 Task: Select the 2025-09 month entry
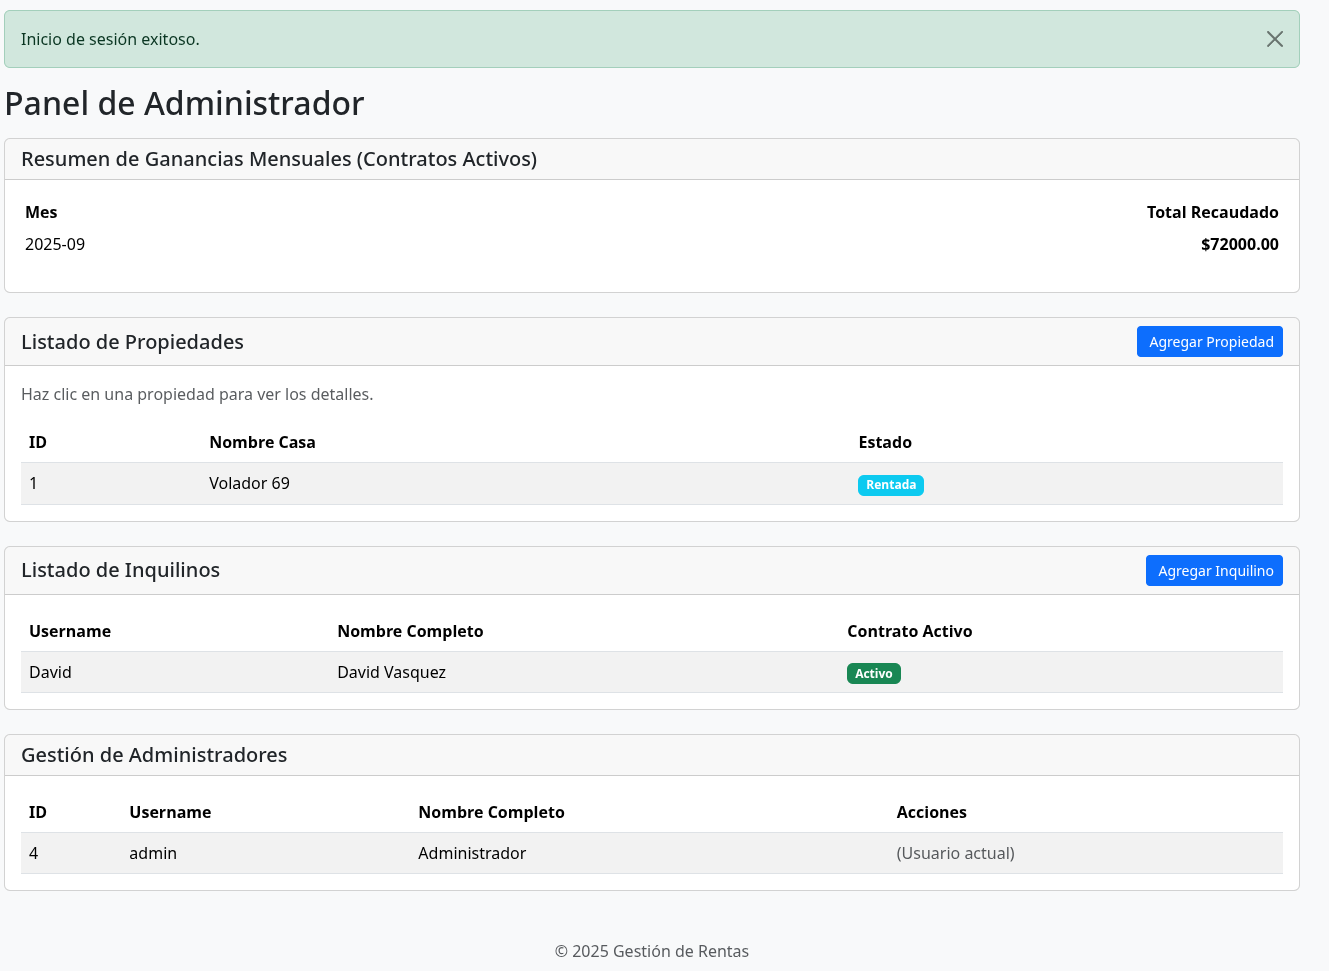click(x=55, y=245)
